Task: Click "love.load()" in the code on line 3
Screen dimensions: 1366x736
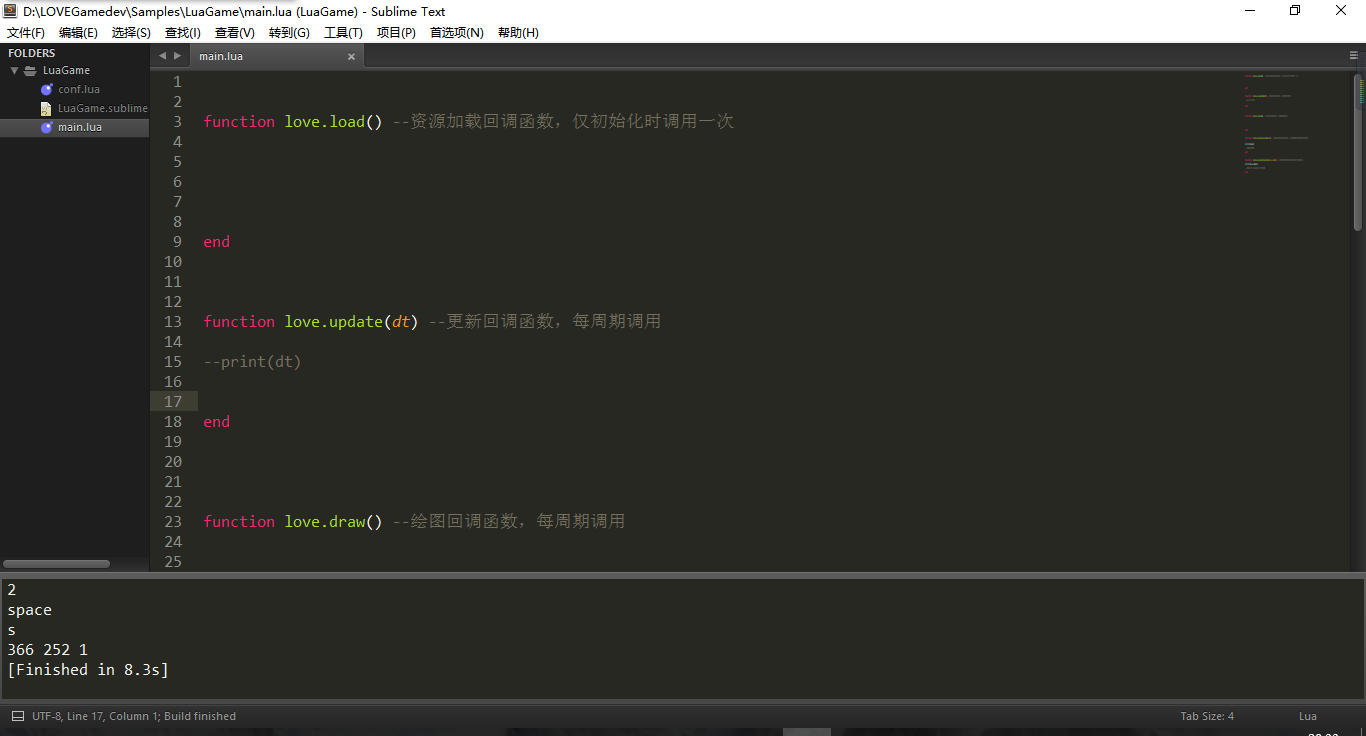Action: (334, 122)
